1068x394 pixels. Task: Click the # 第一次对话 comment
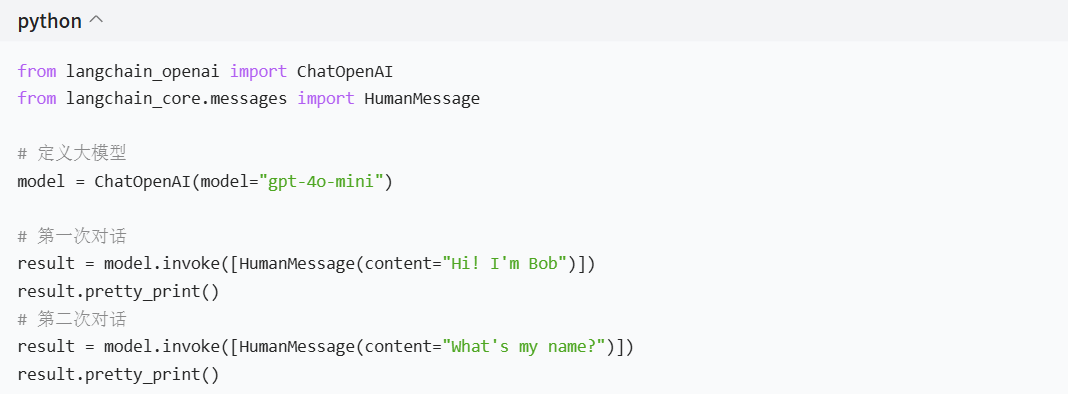click(x=72, y=237)
